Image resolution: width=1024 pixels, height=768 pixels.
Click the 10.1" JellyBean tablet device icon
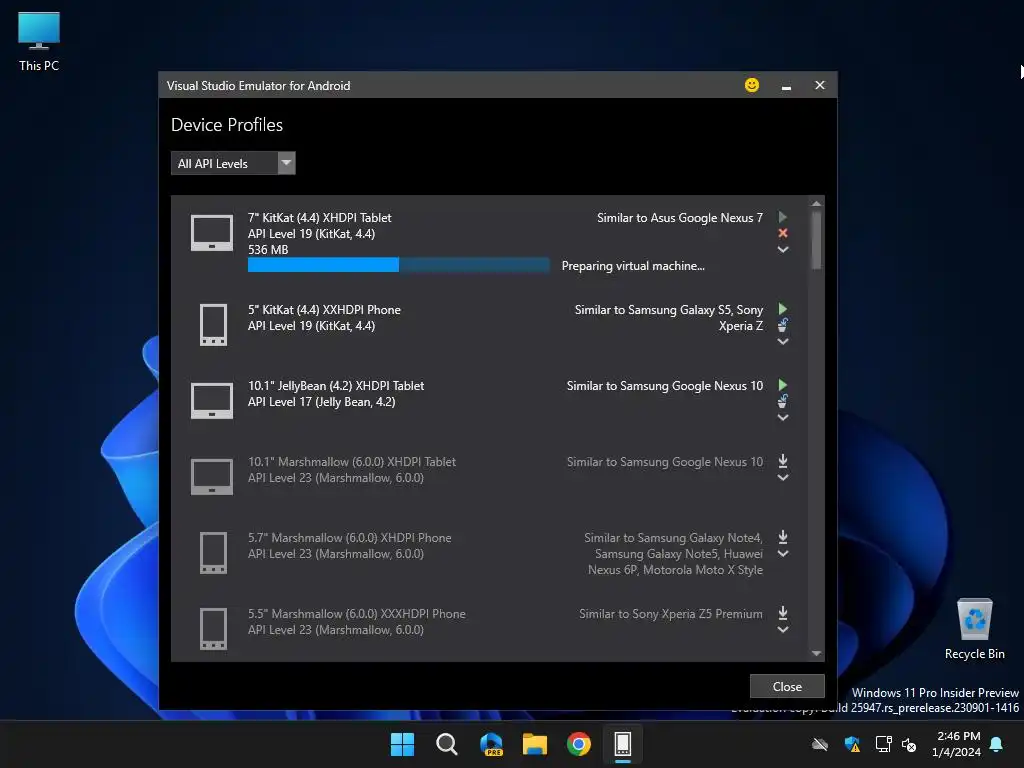(212, 400)
